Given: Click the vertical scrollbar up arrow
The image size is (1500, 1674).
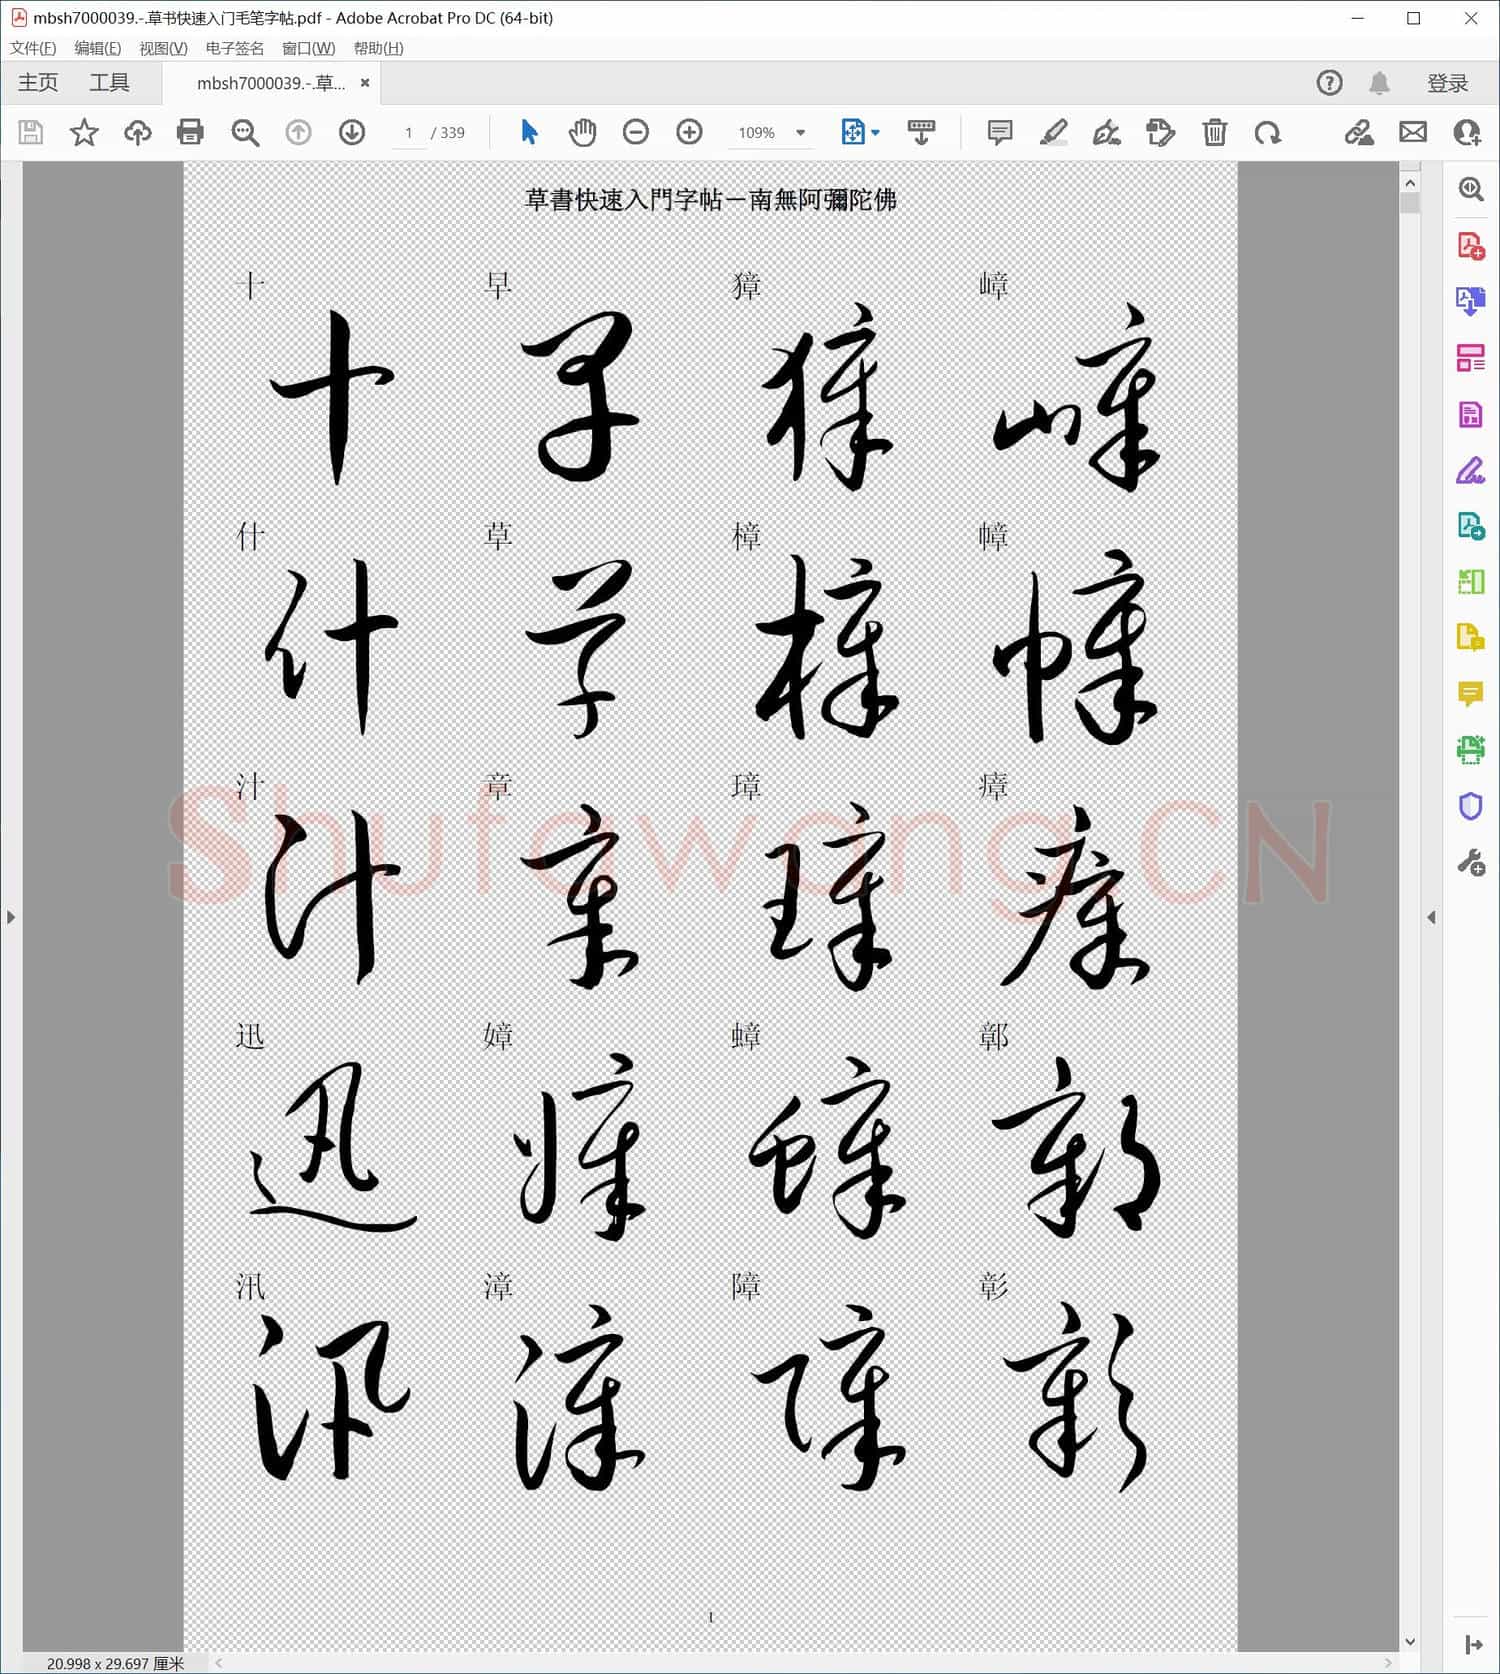Looking at the screenshot, I should click(1410, 183).
